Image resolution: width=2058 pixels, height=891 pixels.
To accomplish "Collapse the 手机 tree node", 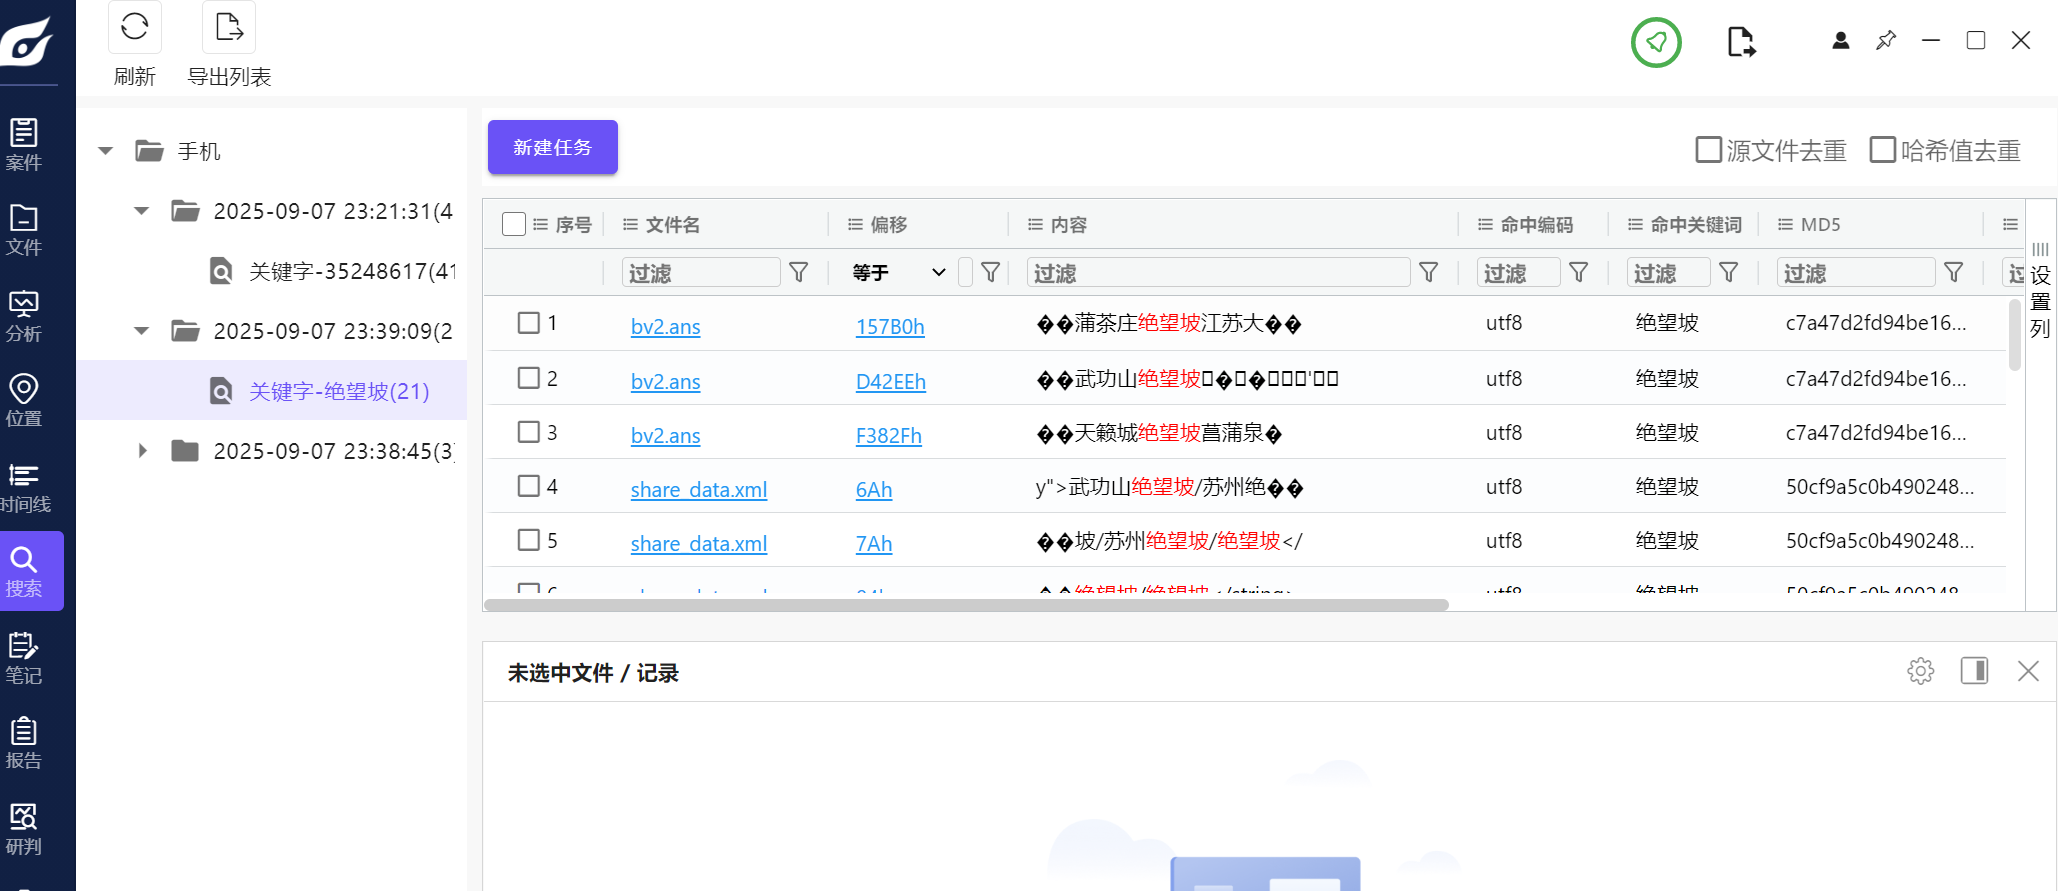I will click(x=106, y=151).
